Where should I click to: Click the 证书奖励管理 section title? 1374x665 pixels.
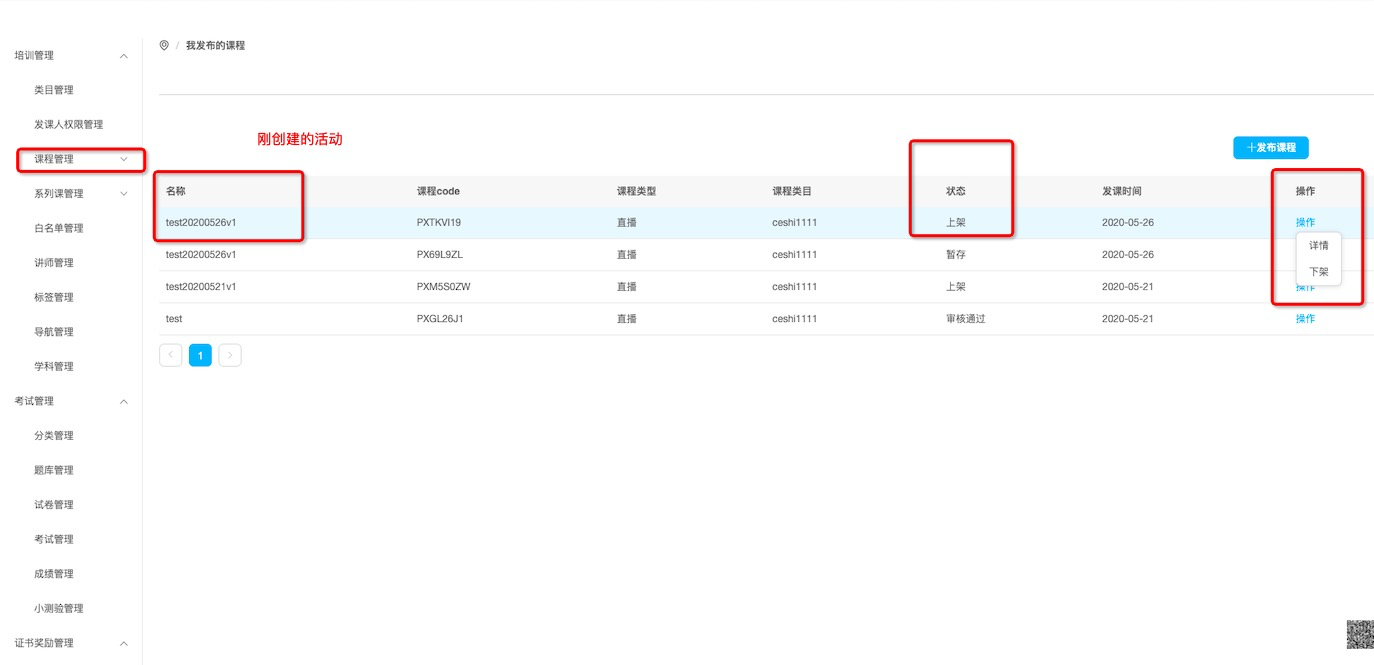pos(44,643)
